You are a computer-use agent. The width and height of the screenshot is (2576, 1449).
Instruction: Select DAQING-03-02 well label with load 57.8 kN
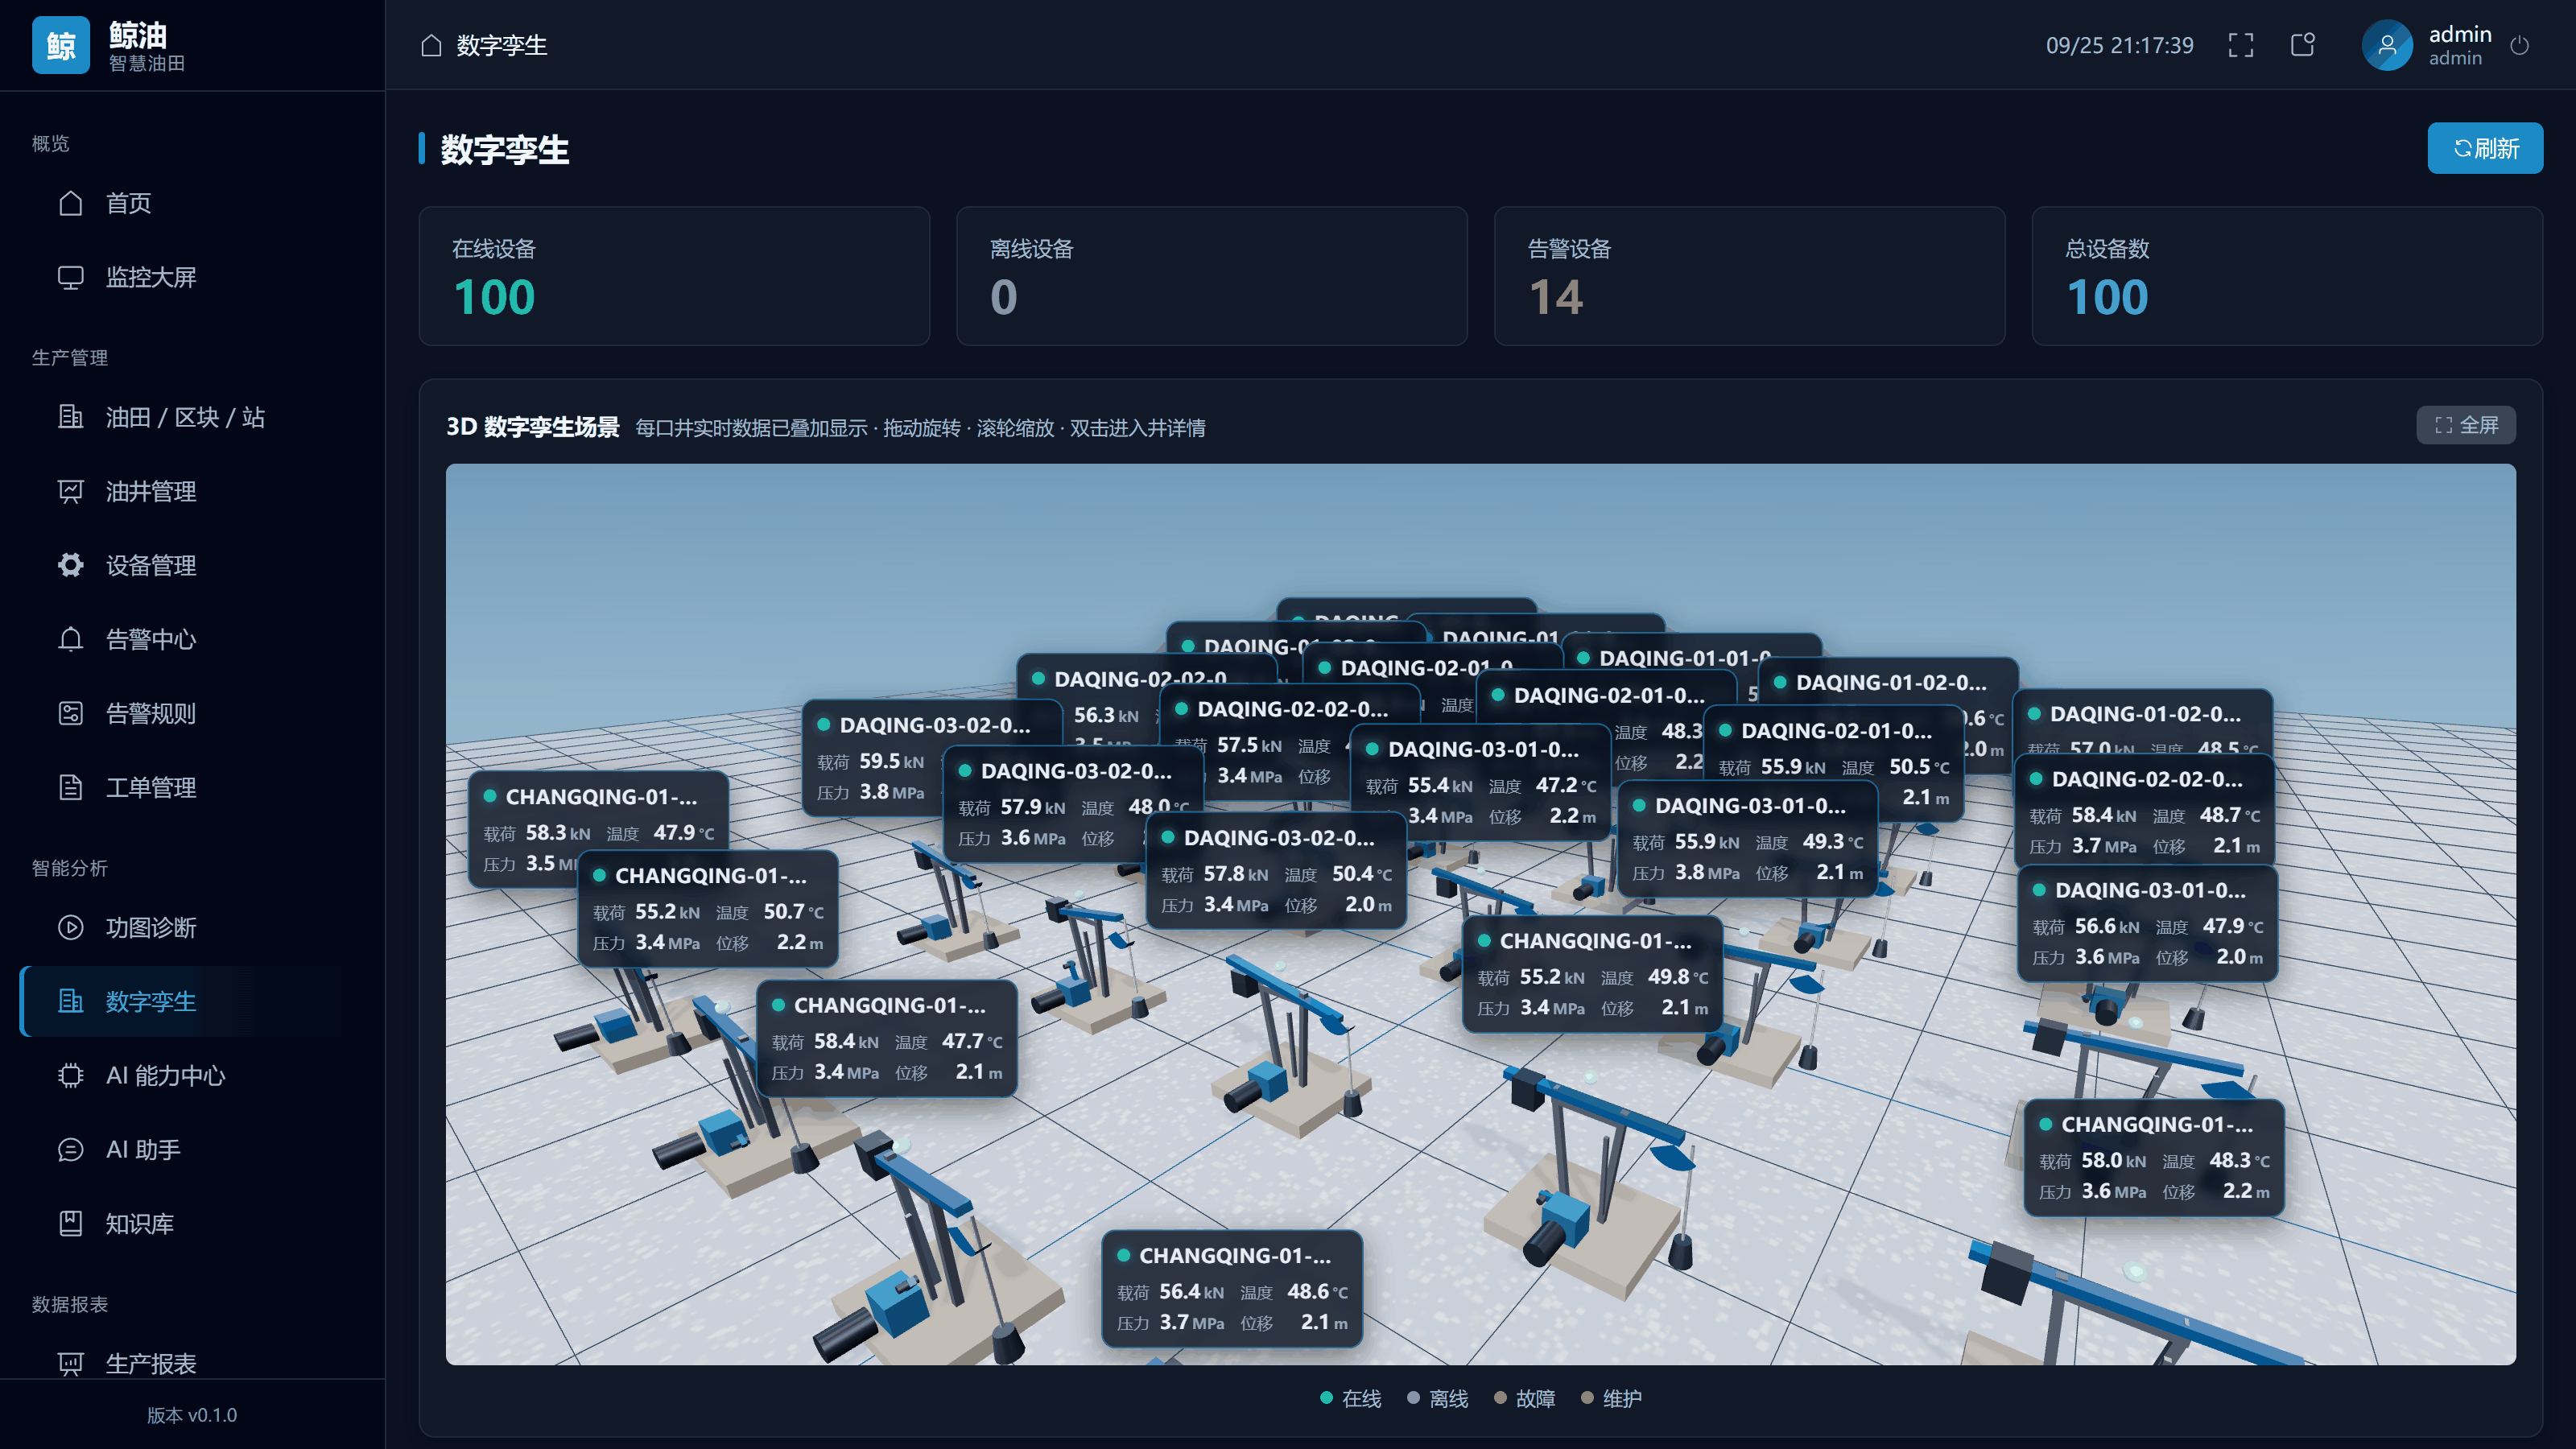coord(1277,871)
